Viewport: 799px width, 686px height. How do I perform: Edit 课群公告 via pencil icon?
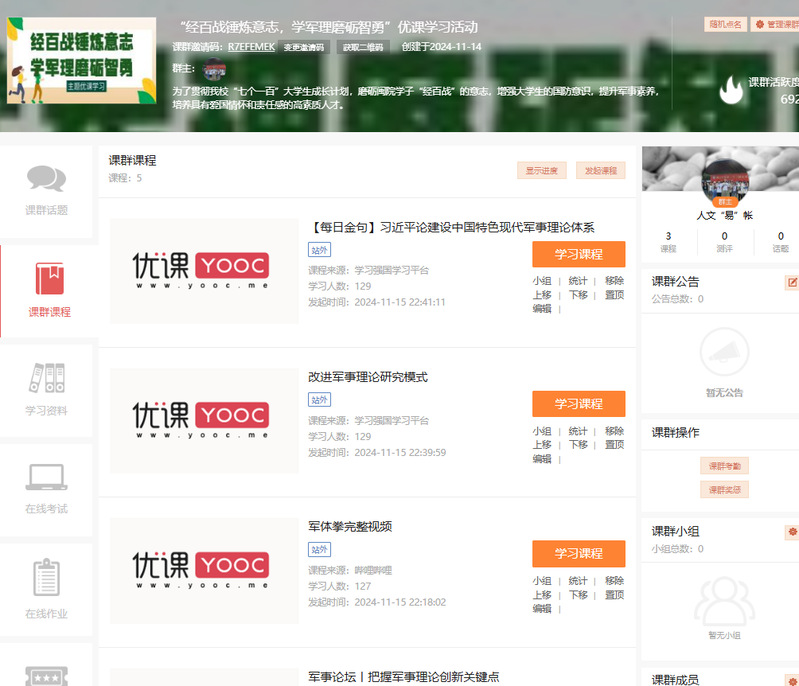click(x=792, y=282)
